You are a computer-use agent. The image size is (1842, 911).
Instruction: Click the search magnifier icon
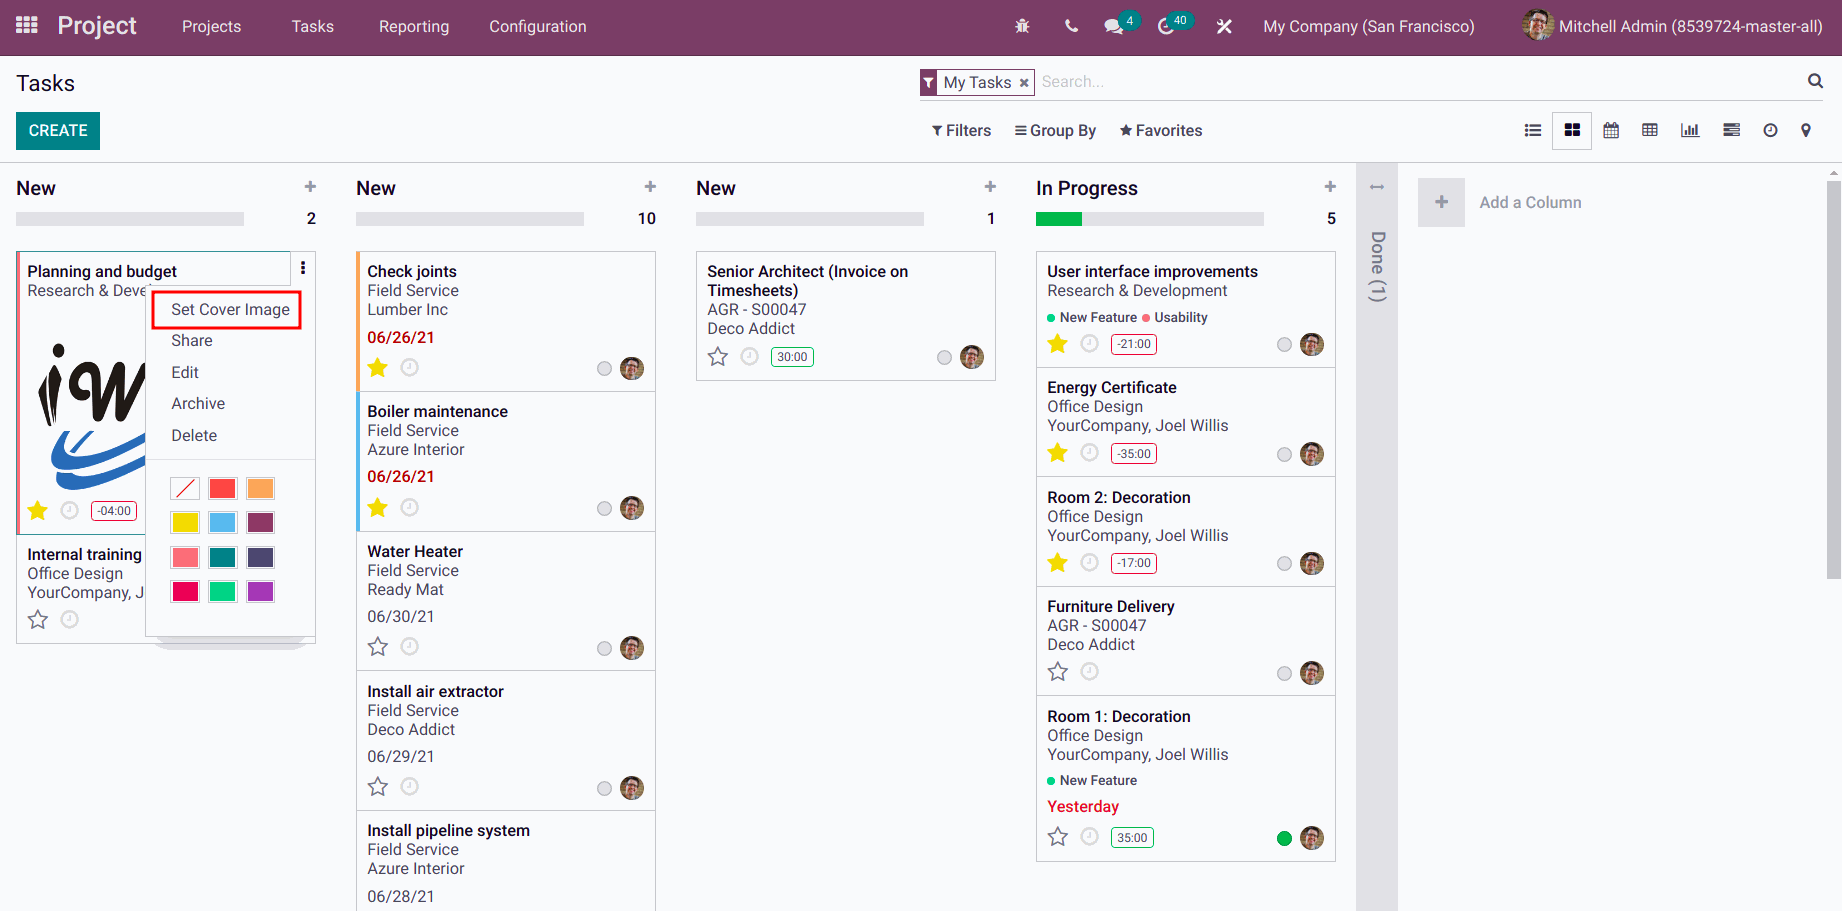[1815, 81]
